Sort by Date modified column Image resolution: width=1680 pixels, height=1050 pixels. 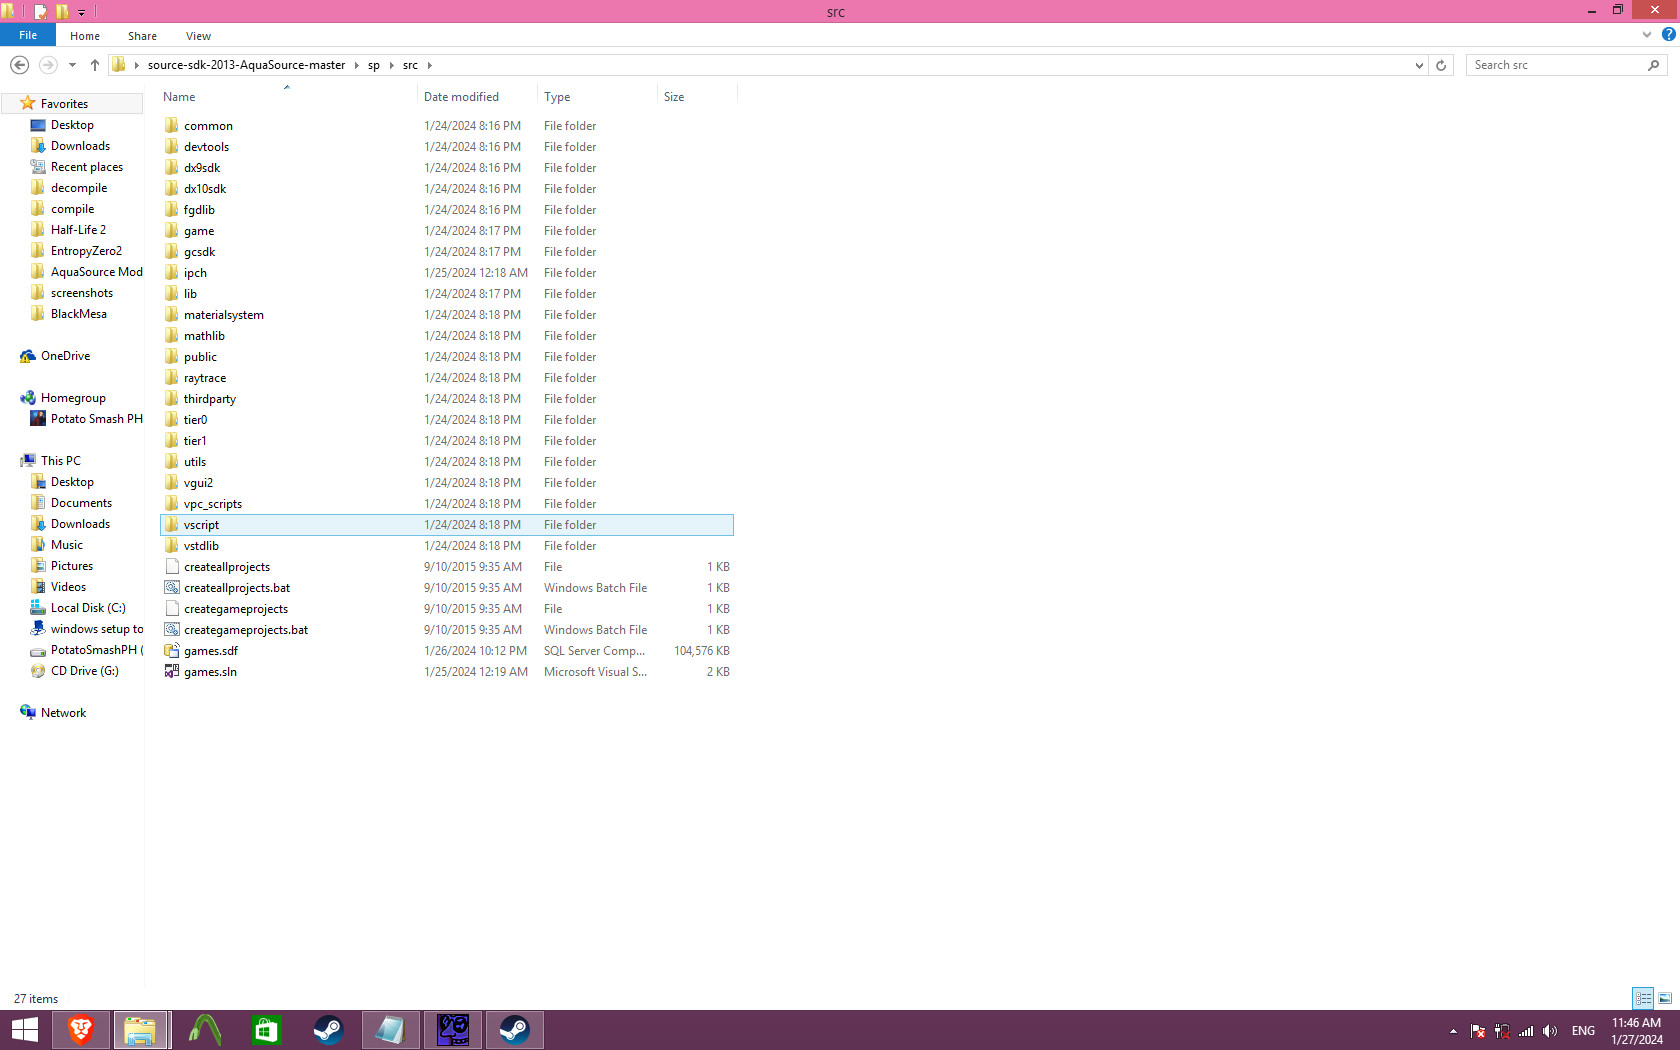461,97
